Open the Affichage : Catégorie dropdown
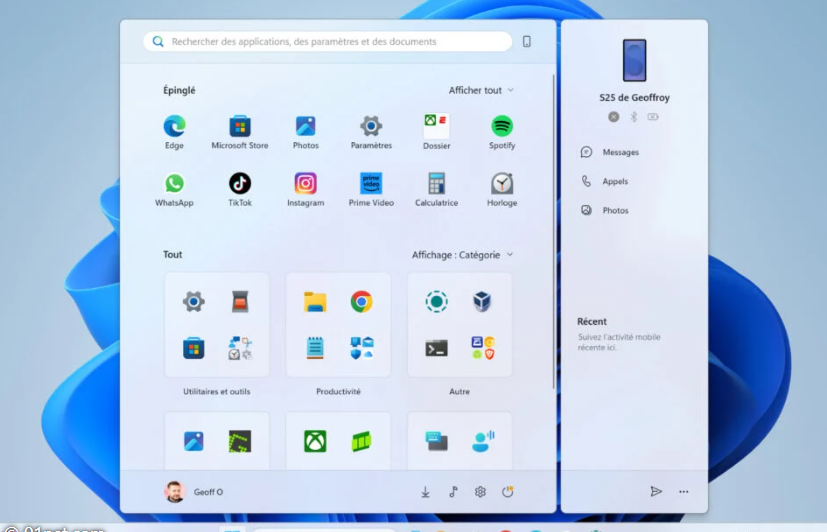The width and height of the screenshot is (827, 532). (x=462, y=255)
